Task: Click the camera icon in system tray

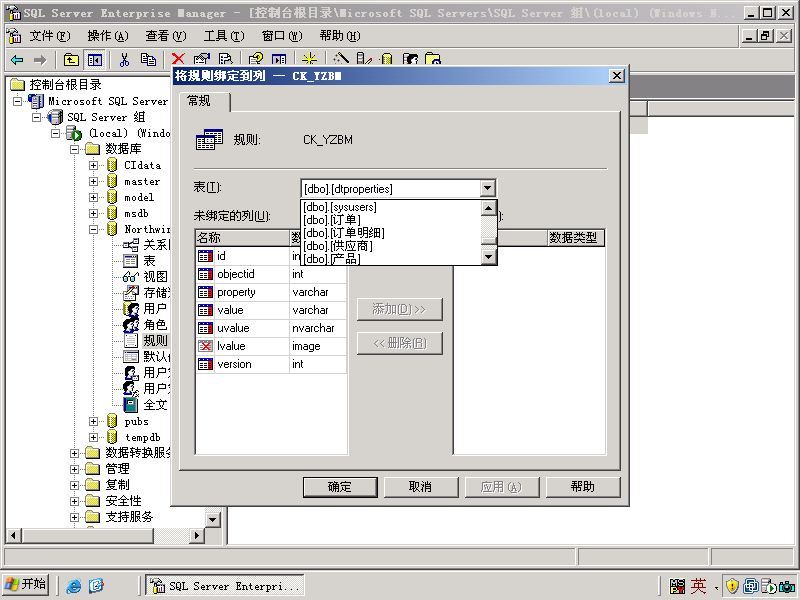Action: coord(788,587)
